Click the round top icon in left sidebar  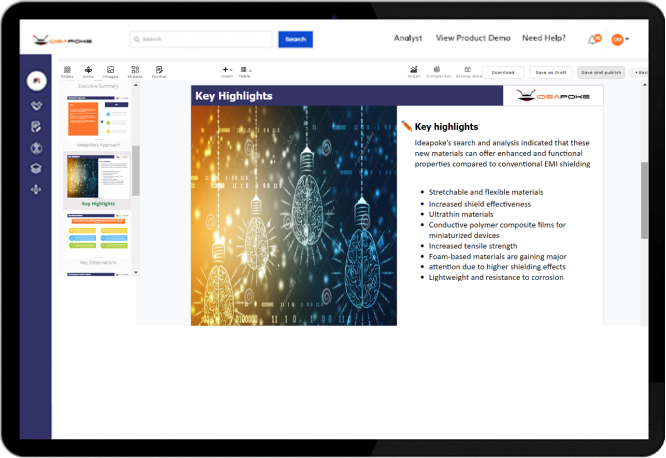(x=37, y=81)
